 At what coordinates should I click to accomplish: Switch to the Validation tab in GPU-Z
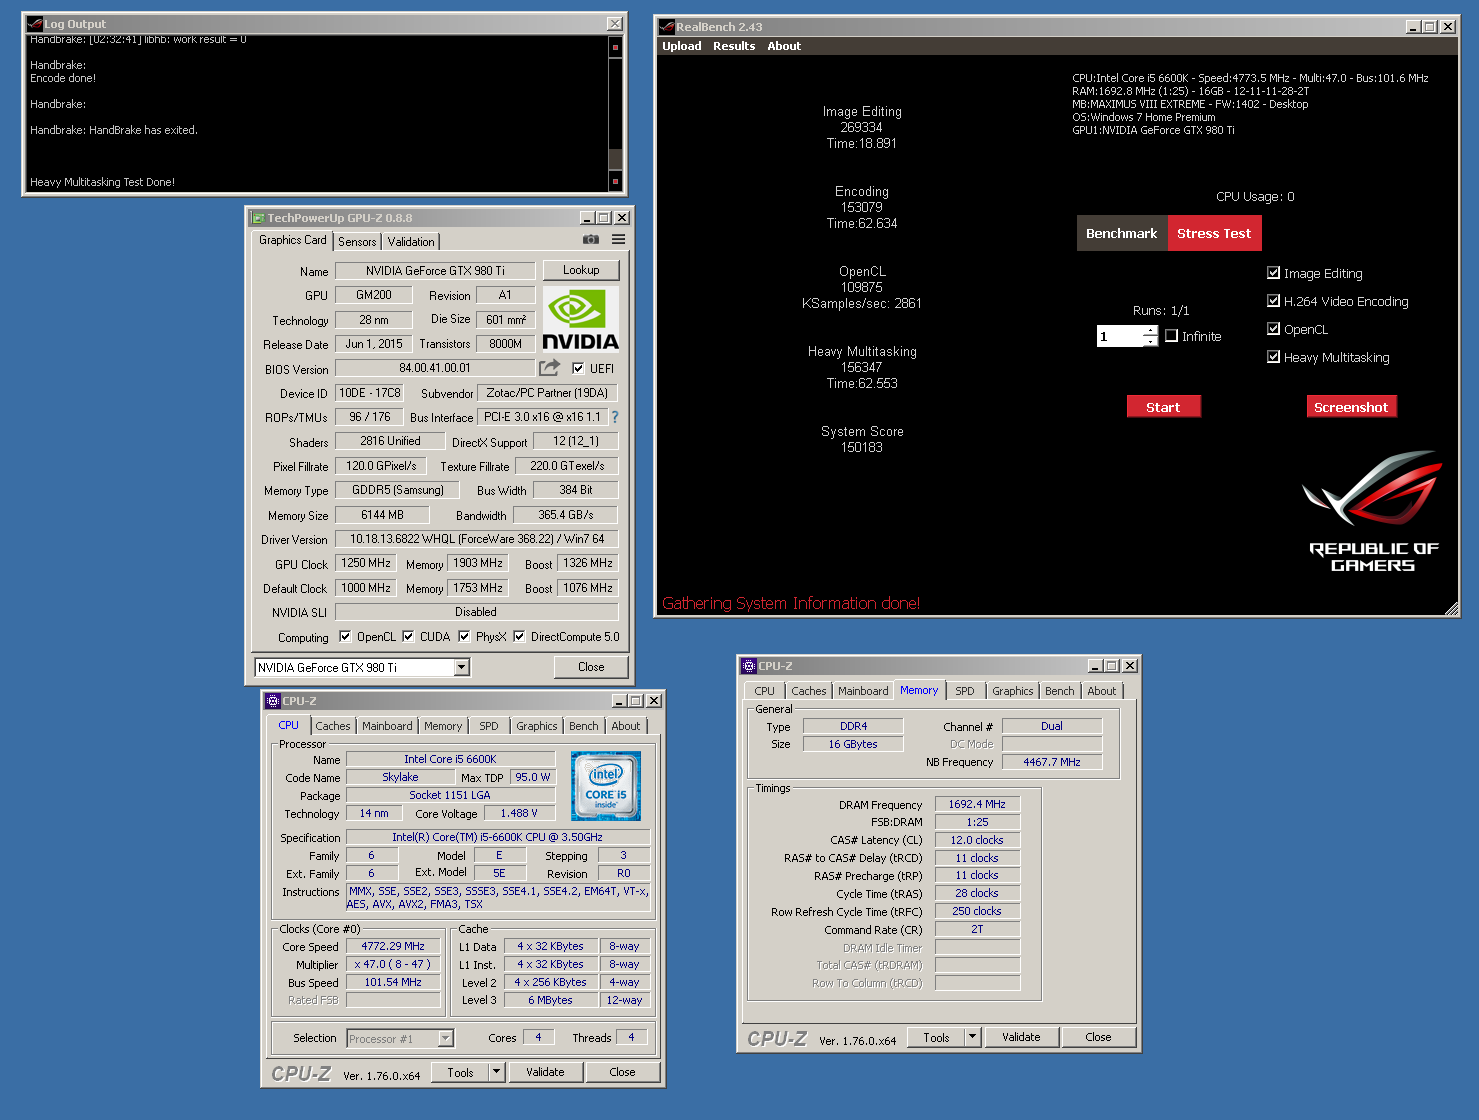pos(411,242)
